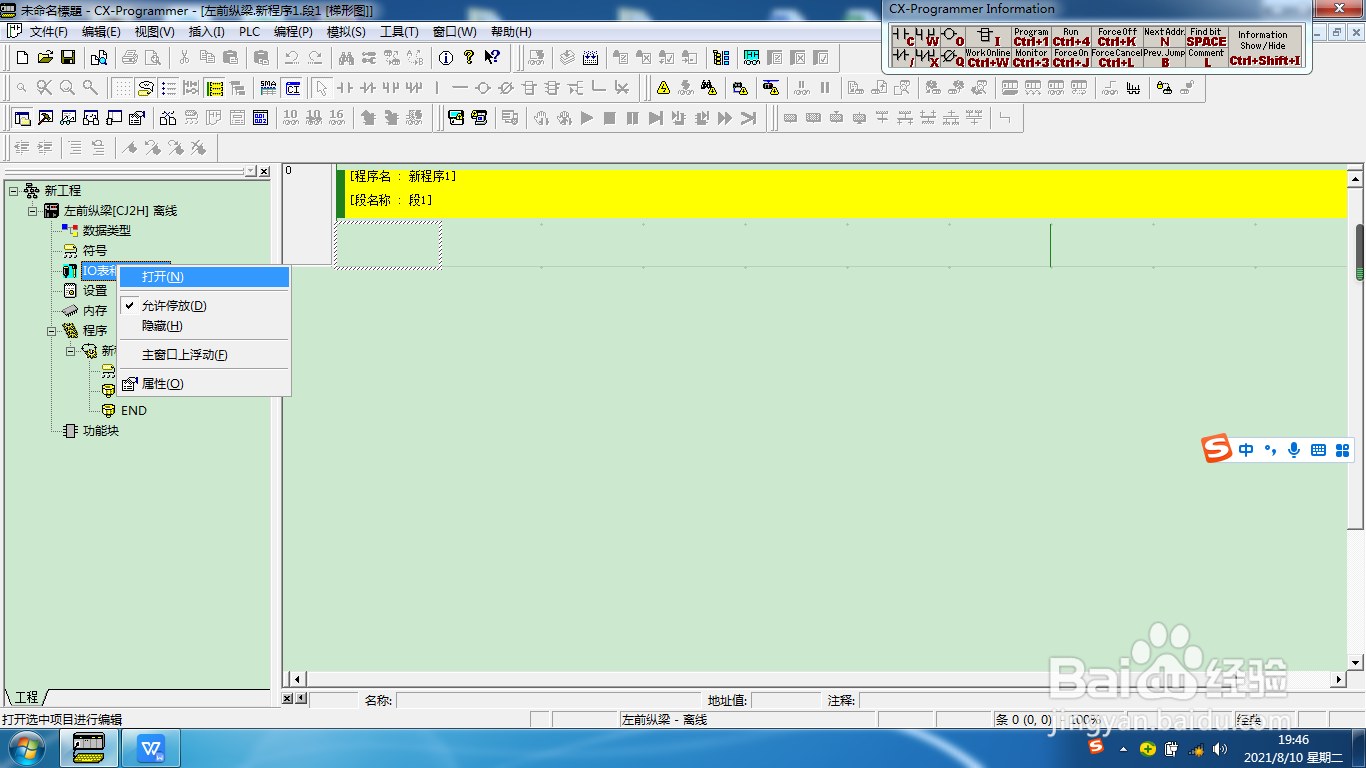Choose 打开(N) in context menu
Screen dimensions: 1366x768
pos(203,277)
